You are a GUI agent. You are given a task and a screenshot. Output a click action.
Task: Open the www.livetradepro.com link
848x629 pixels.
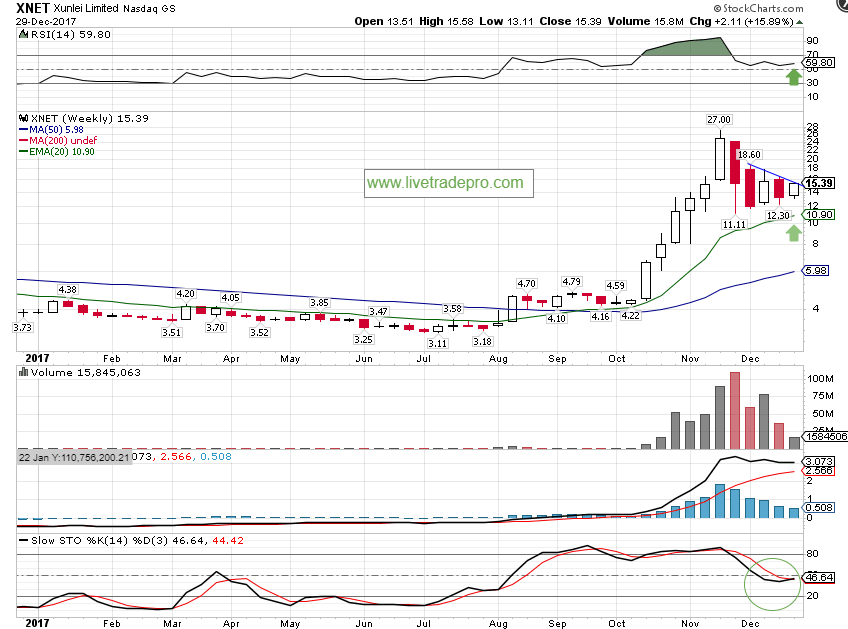(445, 183)
